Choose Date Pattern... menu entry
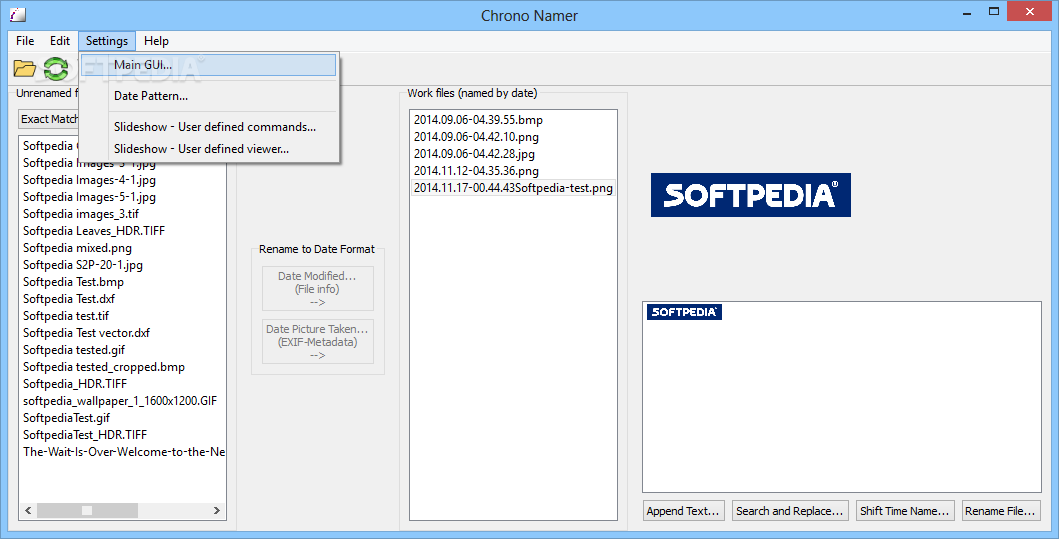This screenshot has height=539, width=1059. tap(209, 96)
